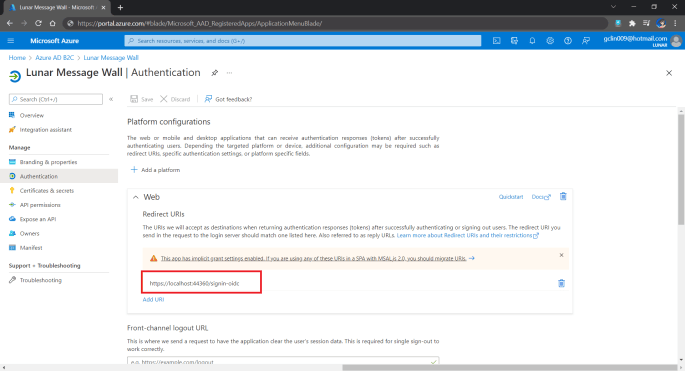This screenshot has width=685, height=371.
Task: Open the help question mark icon
Action: coord(567,41)
